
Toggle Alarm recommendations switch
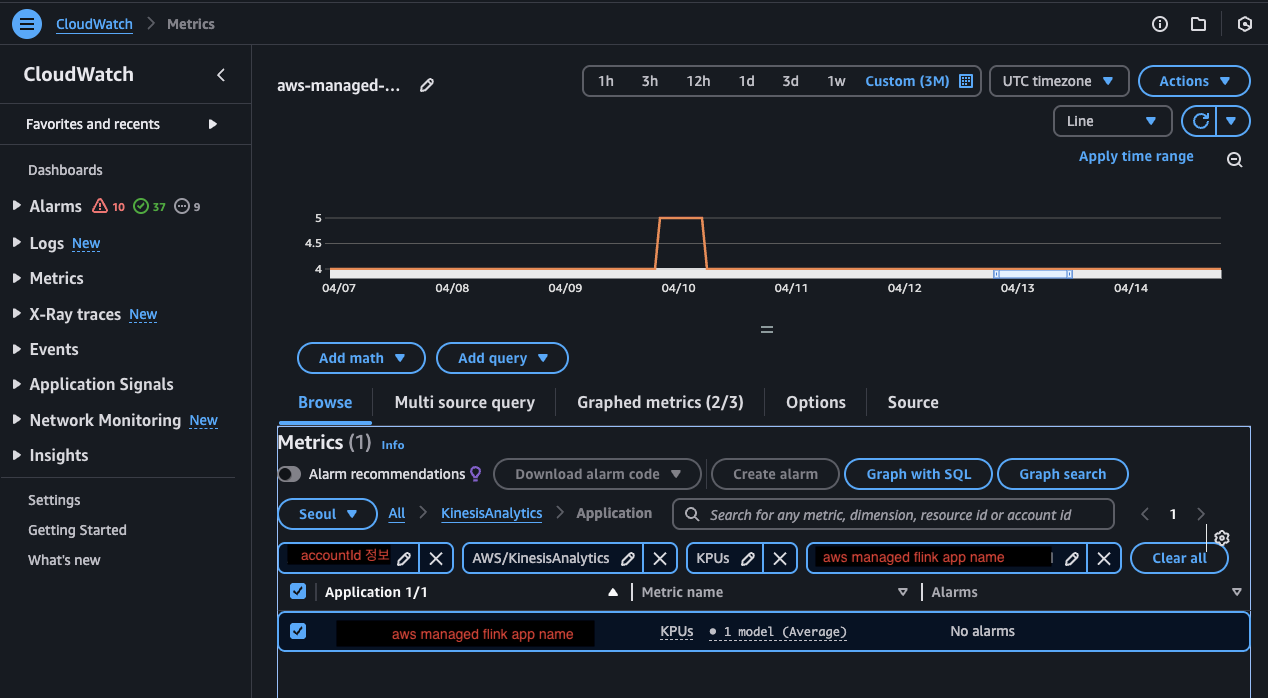click(290, 474)
